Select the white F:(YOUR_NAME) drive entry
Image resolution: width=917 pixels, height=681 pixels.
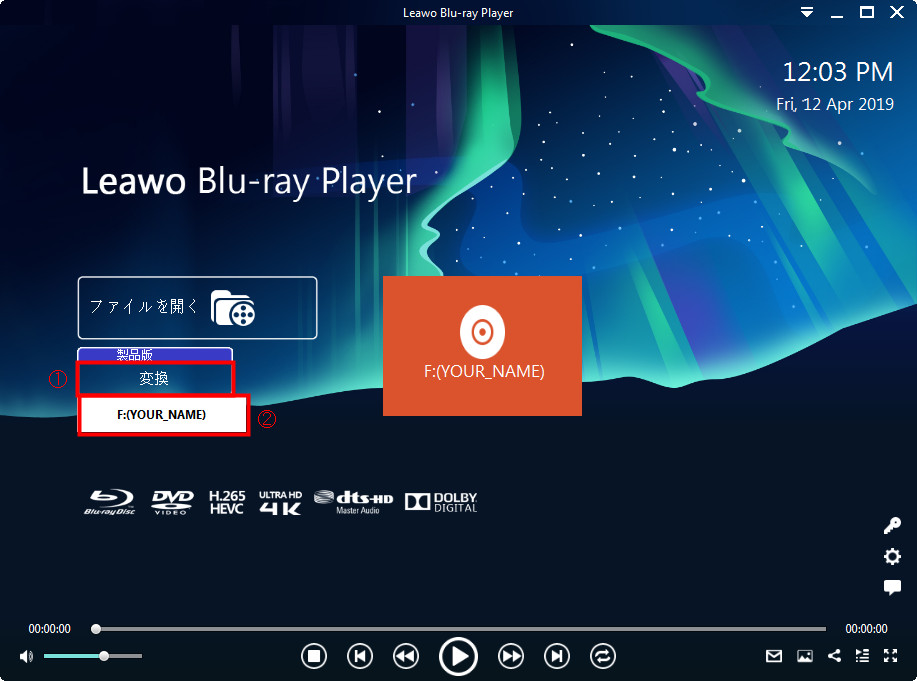point(162,415)
